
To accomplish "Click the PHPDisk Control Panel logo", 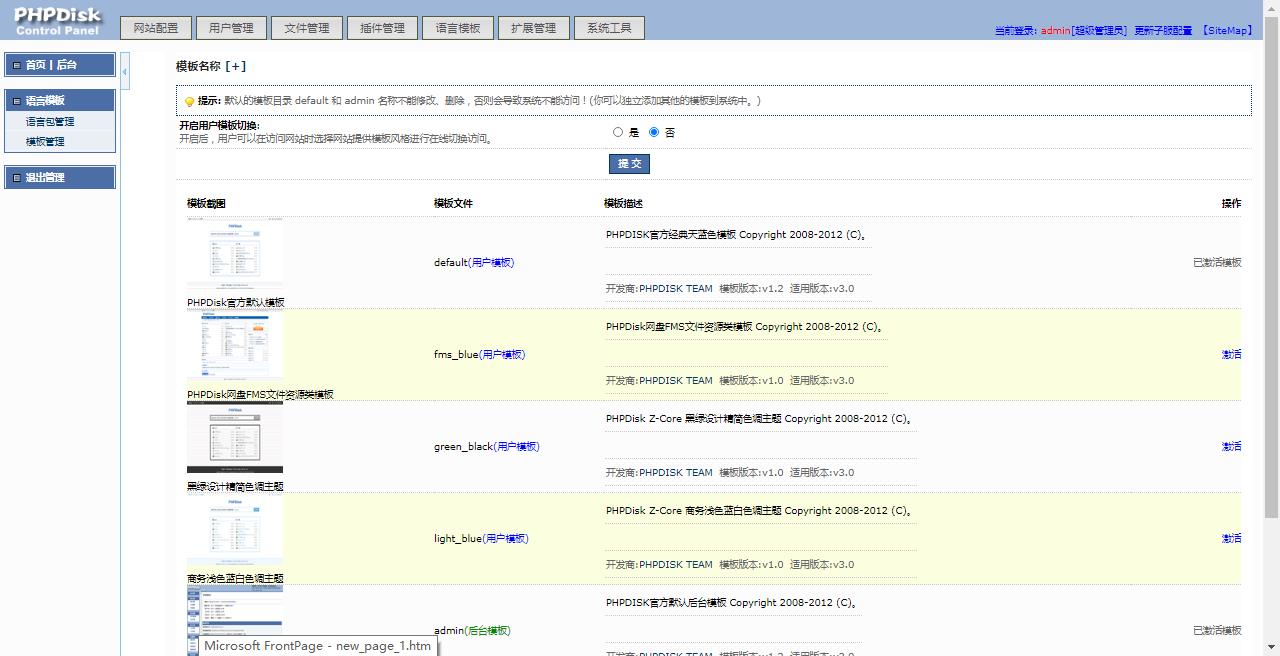I will tap(57, 20).
